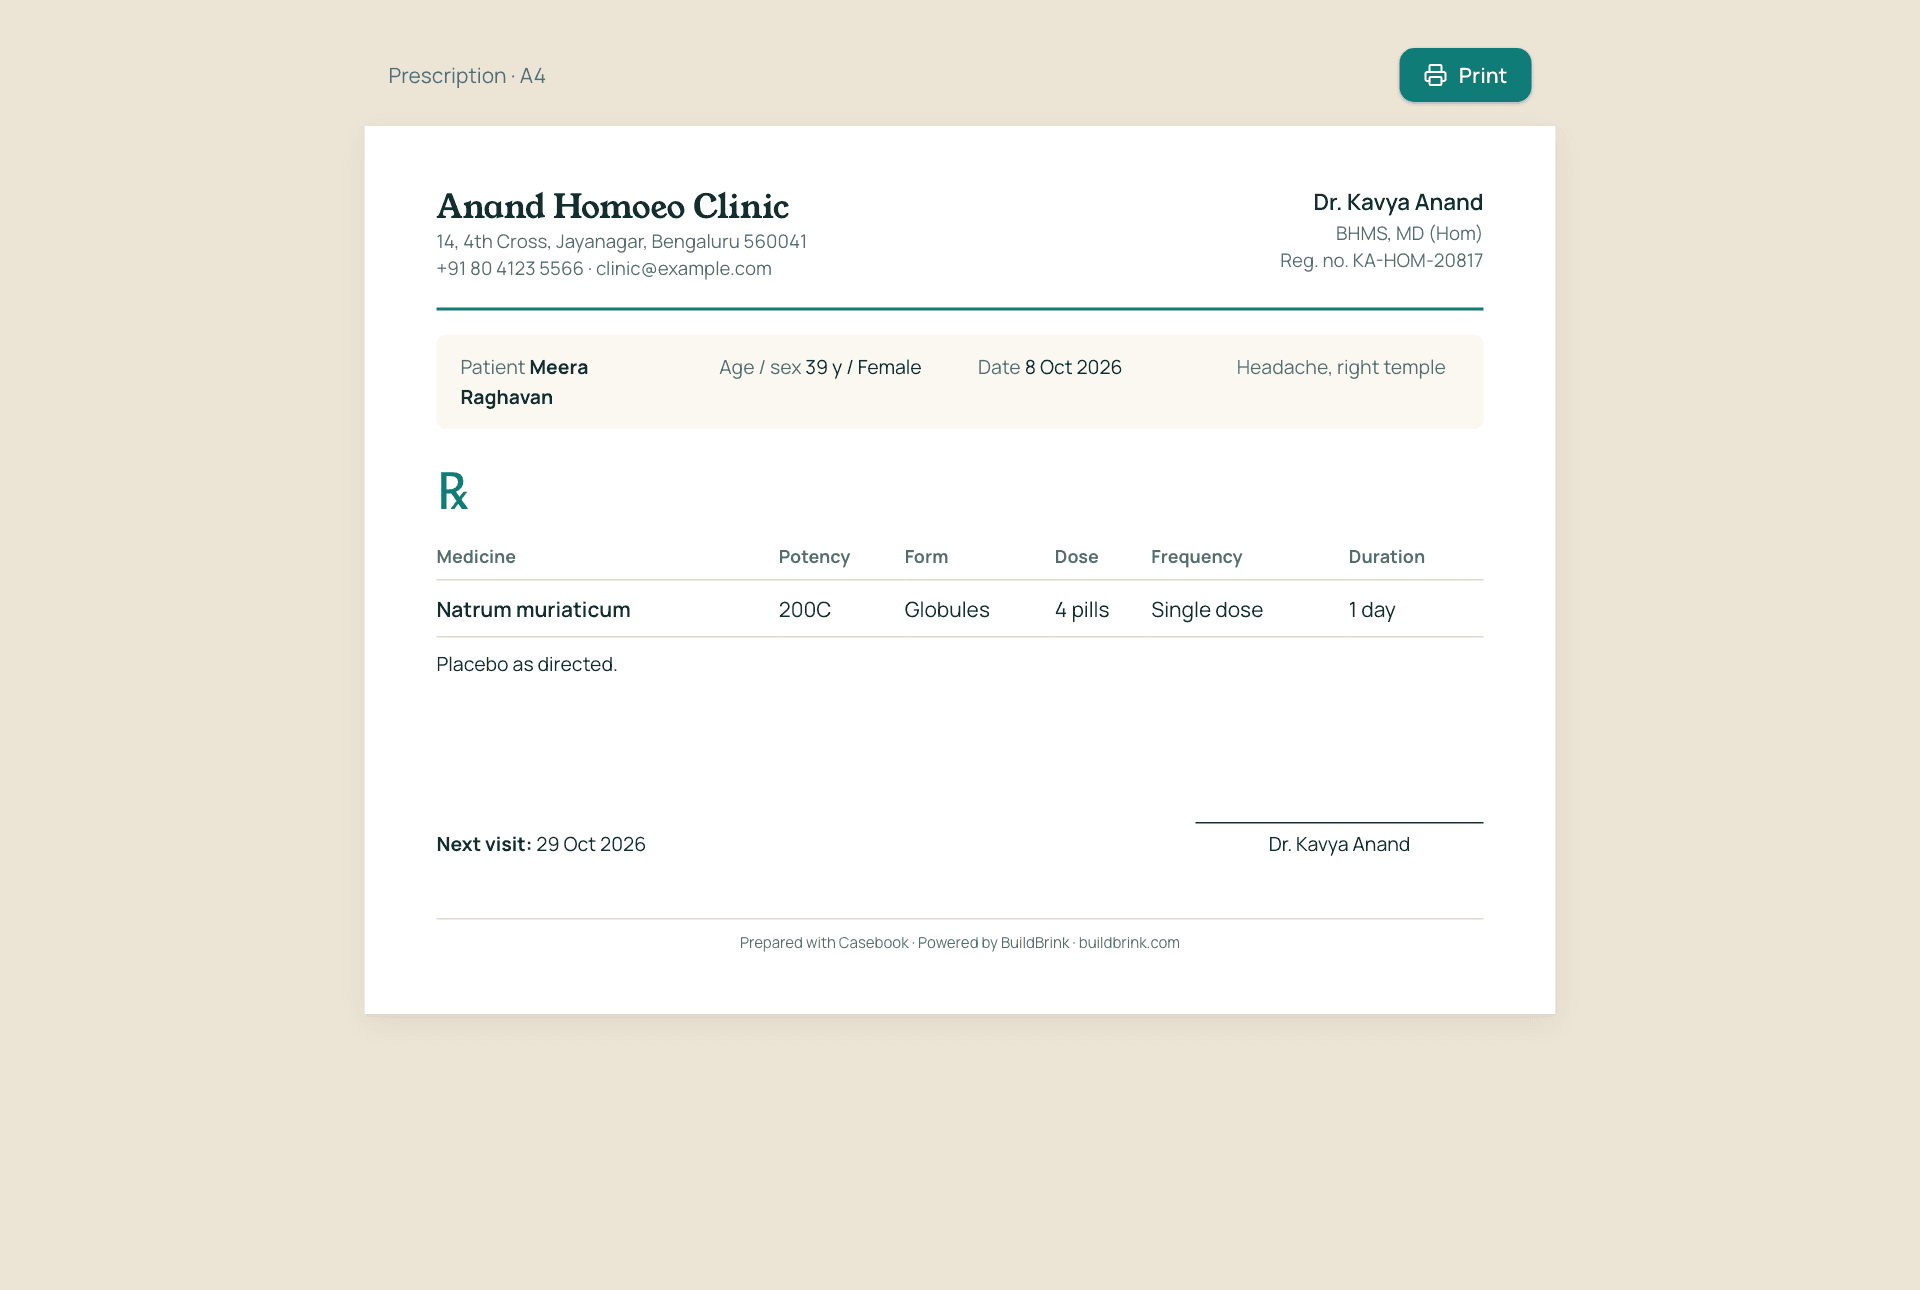Click the 'Medicine' column header
This screenshot has height=1290, width=1920.
click(476, 557)
